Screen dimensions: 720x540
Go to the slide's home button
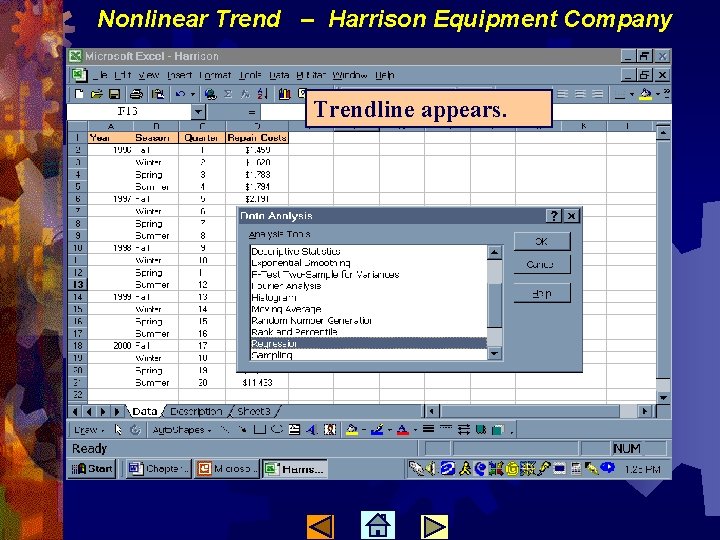(377, 525)
